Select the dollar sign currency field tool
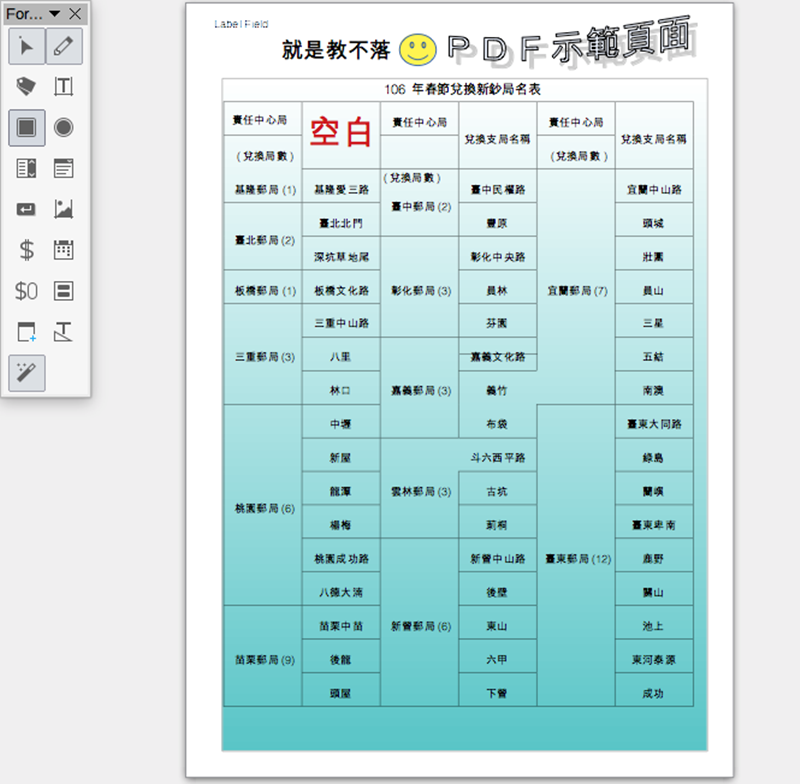 (x=27, y=250)
